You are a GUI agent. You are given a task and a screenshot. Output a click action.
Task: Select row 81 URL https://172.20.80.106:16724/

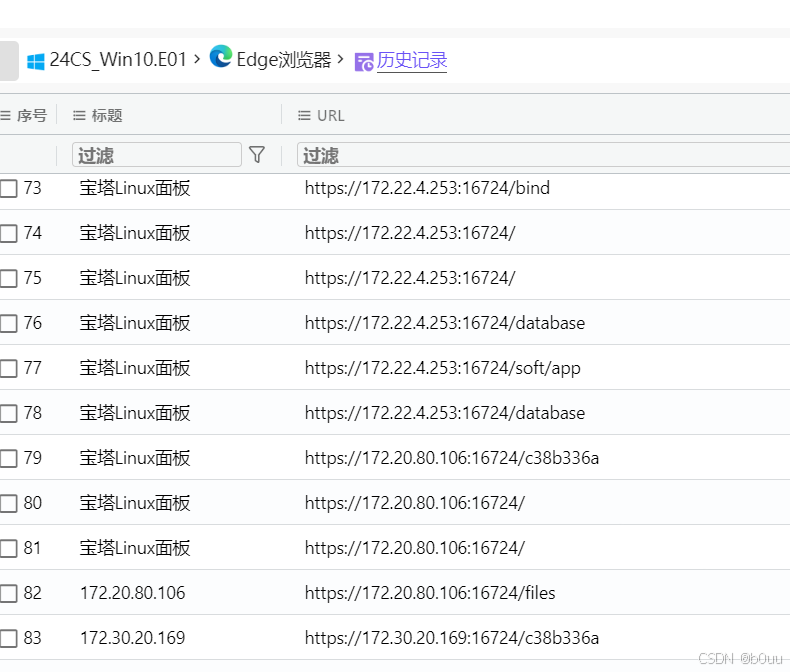tap(415, 548)
